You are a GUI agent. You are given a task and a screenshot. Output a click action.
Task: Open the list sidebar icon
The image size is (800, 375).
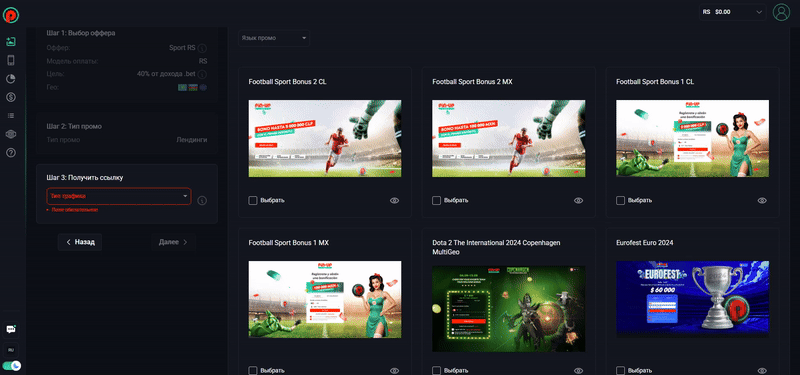(x=11, y=116)
